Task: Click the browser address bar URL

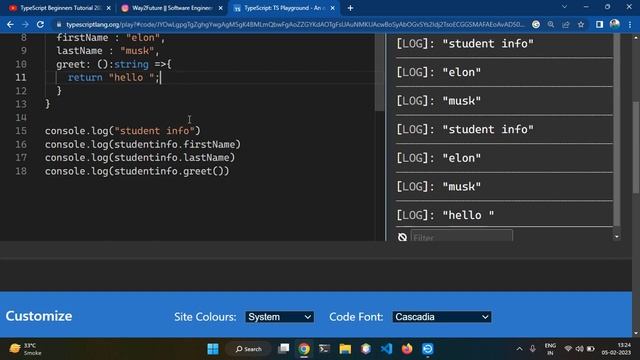Action: point(295,24)
